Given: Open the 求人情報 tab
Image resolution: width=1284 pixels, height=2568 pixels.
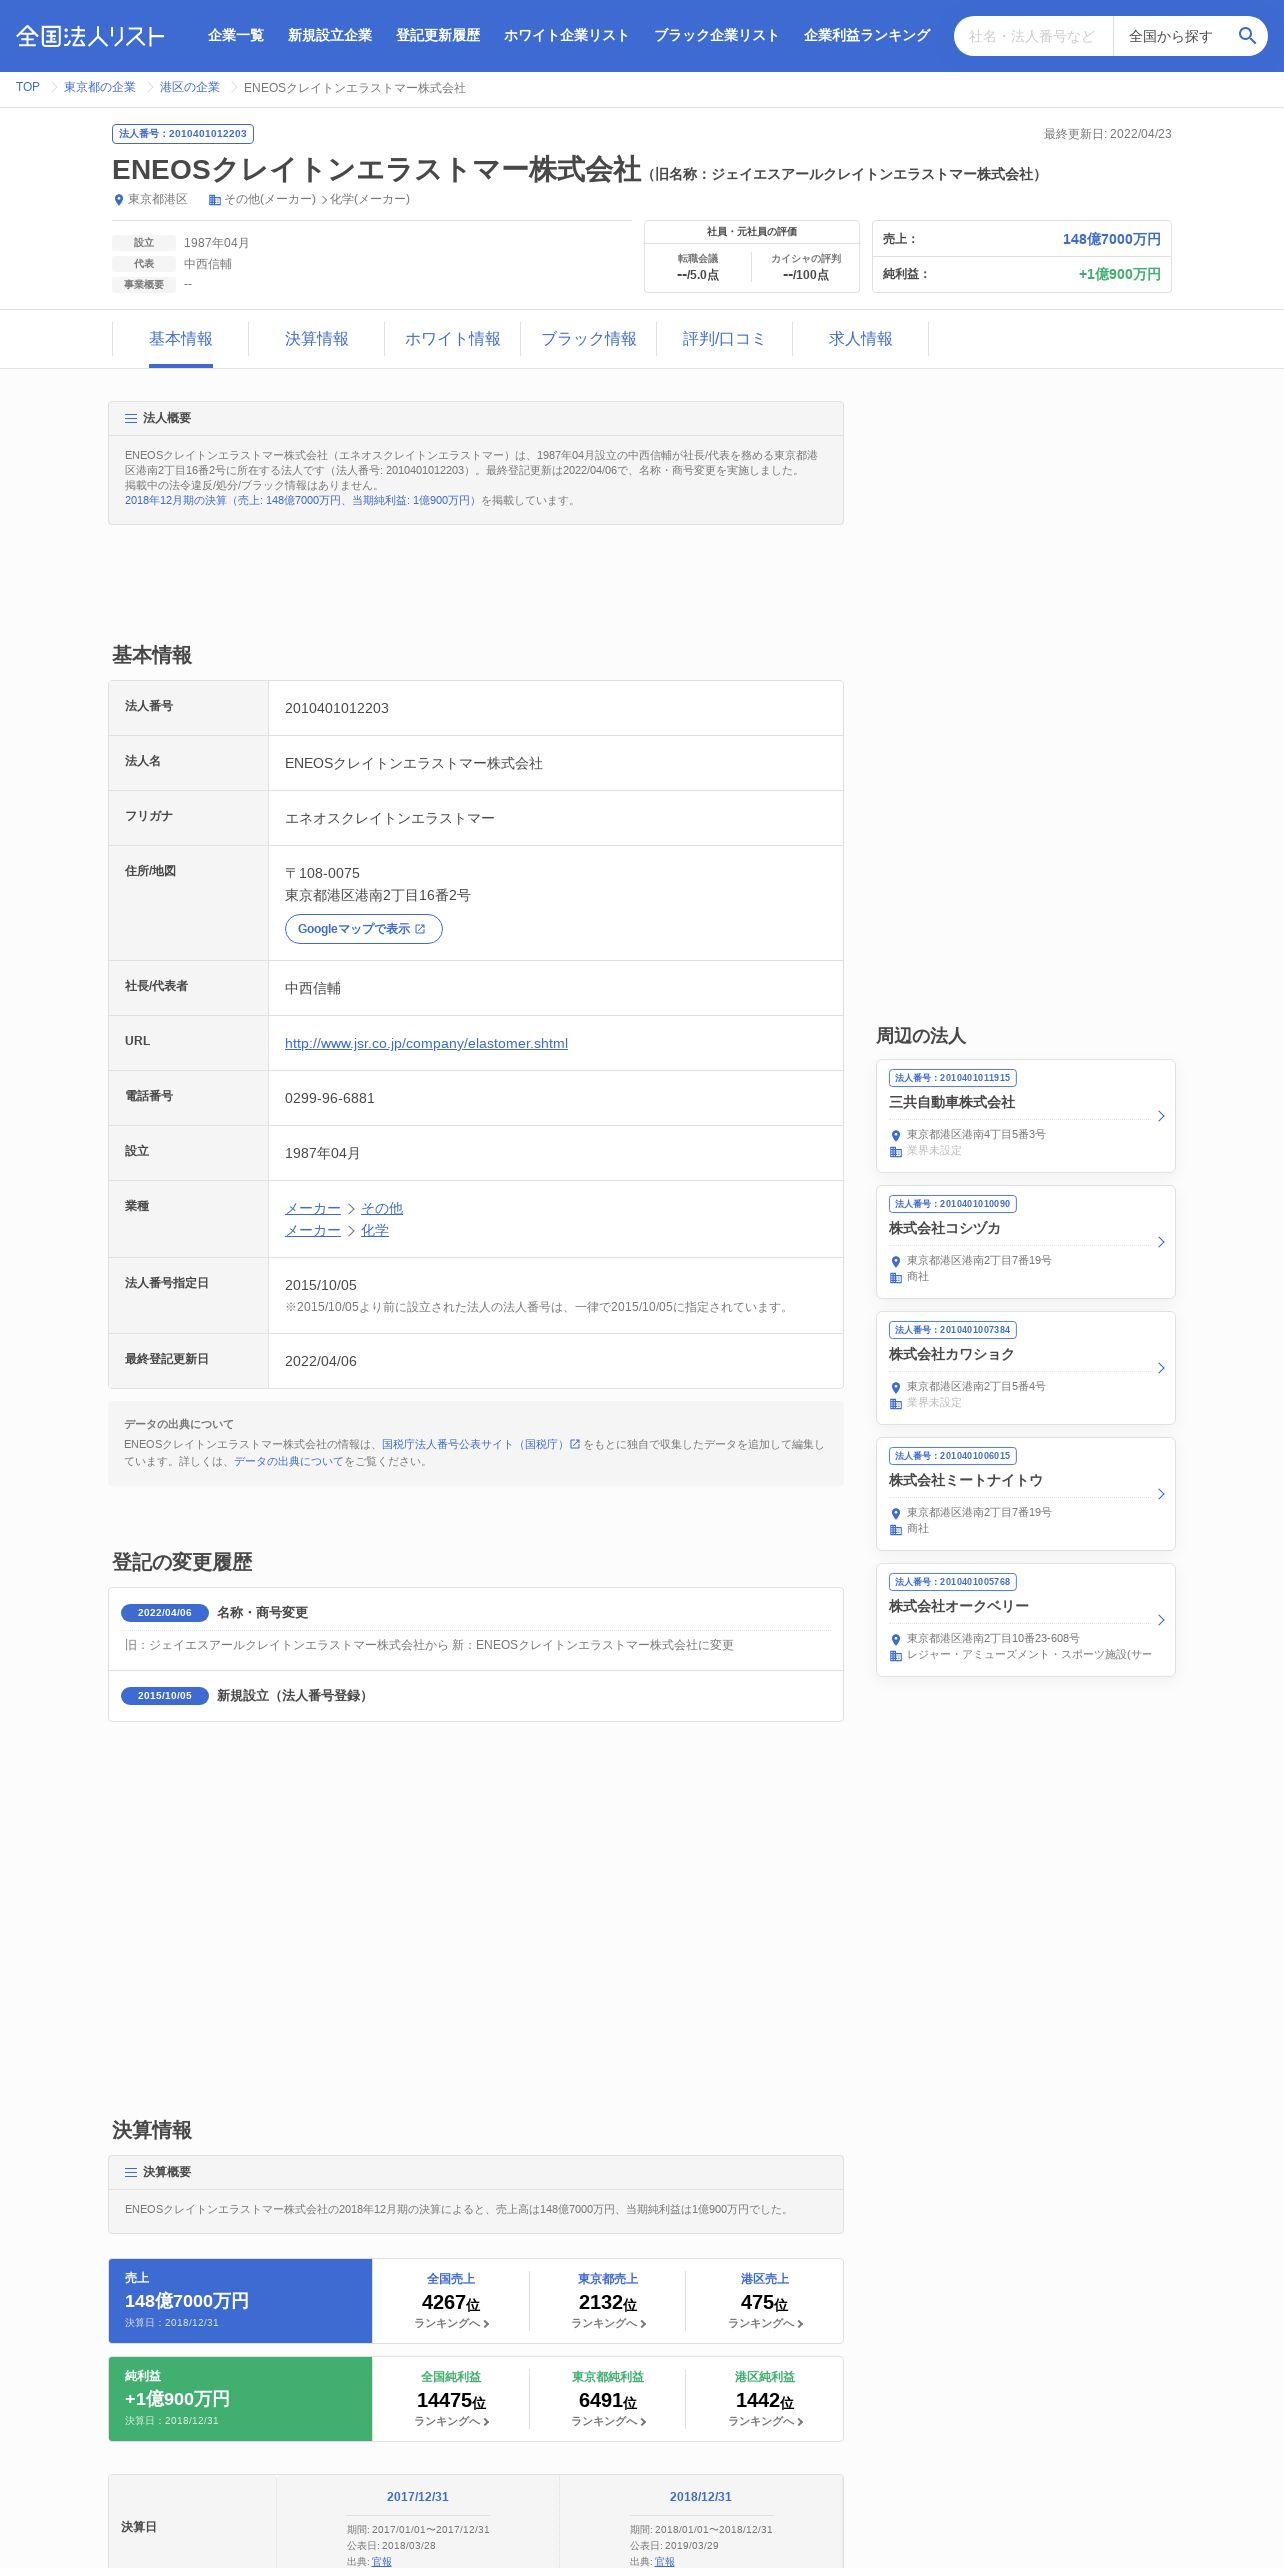Looking at the screenshot, I should [861, 339].
